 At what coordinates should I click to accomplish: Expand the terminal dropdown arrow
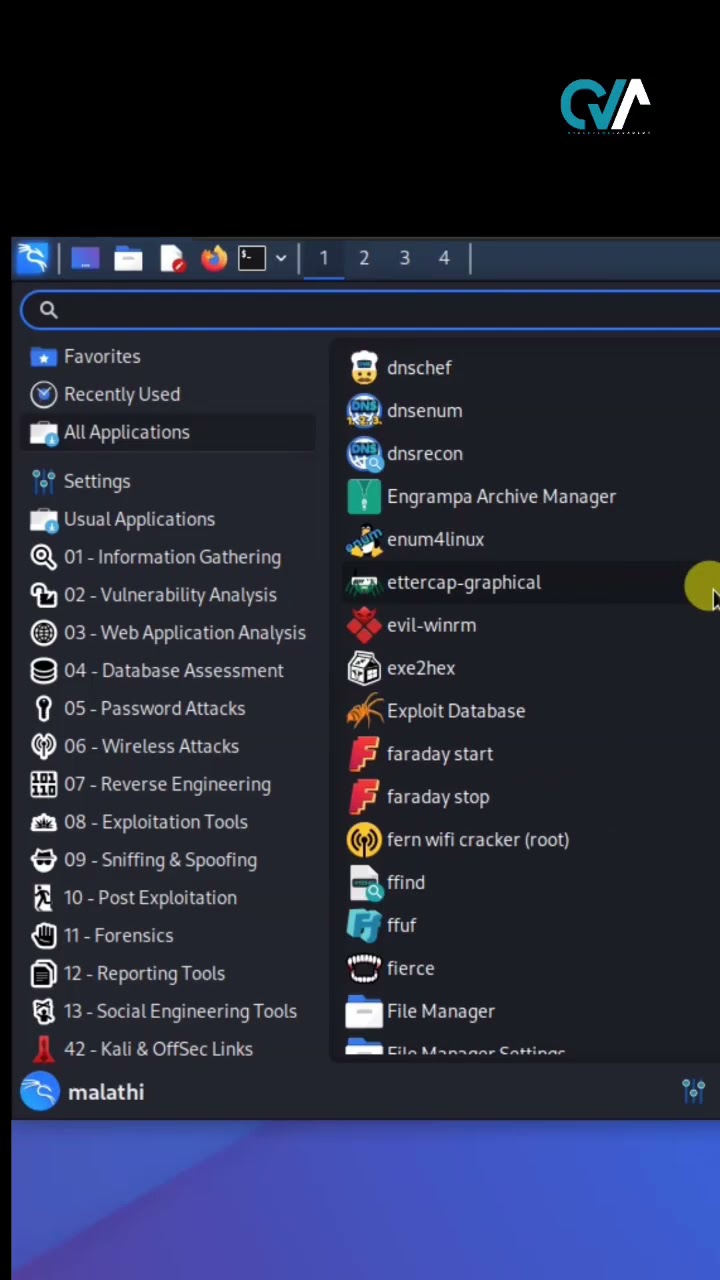coord(281,259)
